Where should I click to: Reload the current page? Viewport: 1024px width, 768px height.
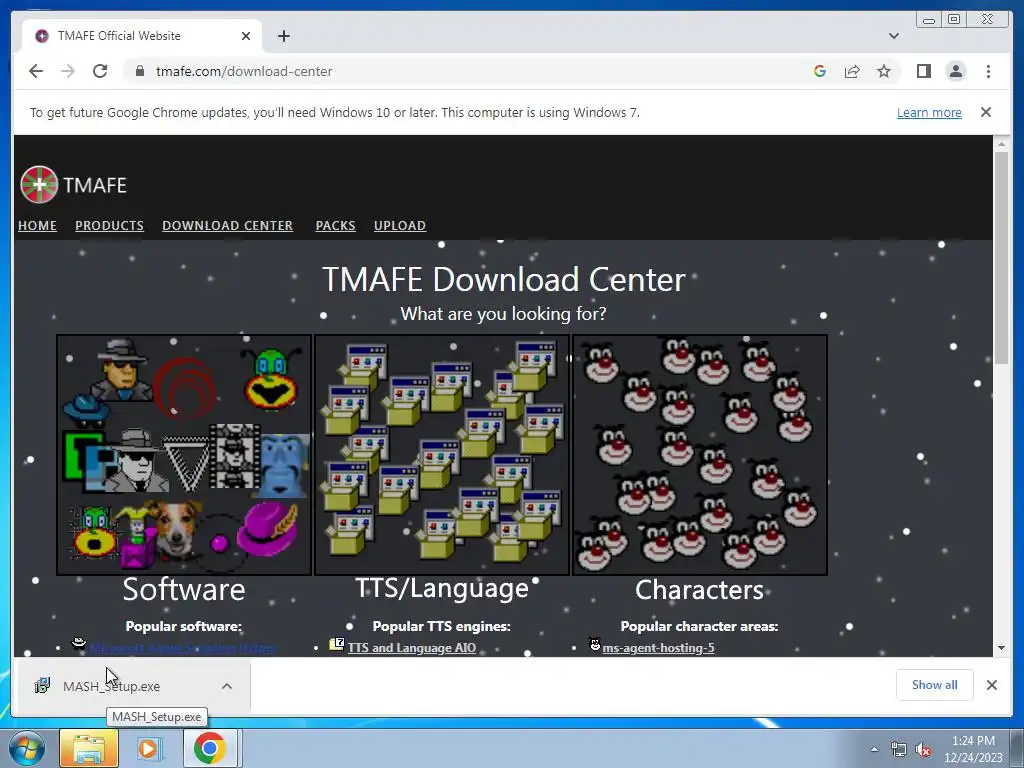point(100,71)
